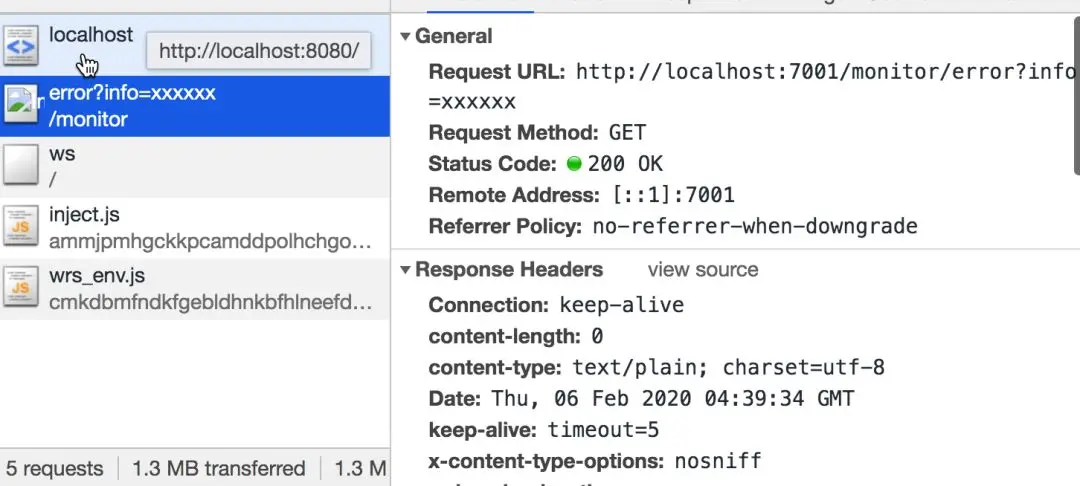Collapse the Response Headers section
Viewport: 1080px width, 486px height.
point(405,270)
